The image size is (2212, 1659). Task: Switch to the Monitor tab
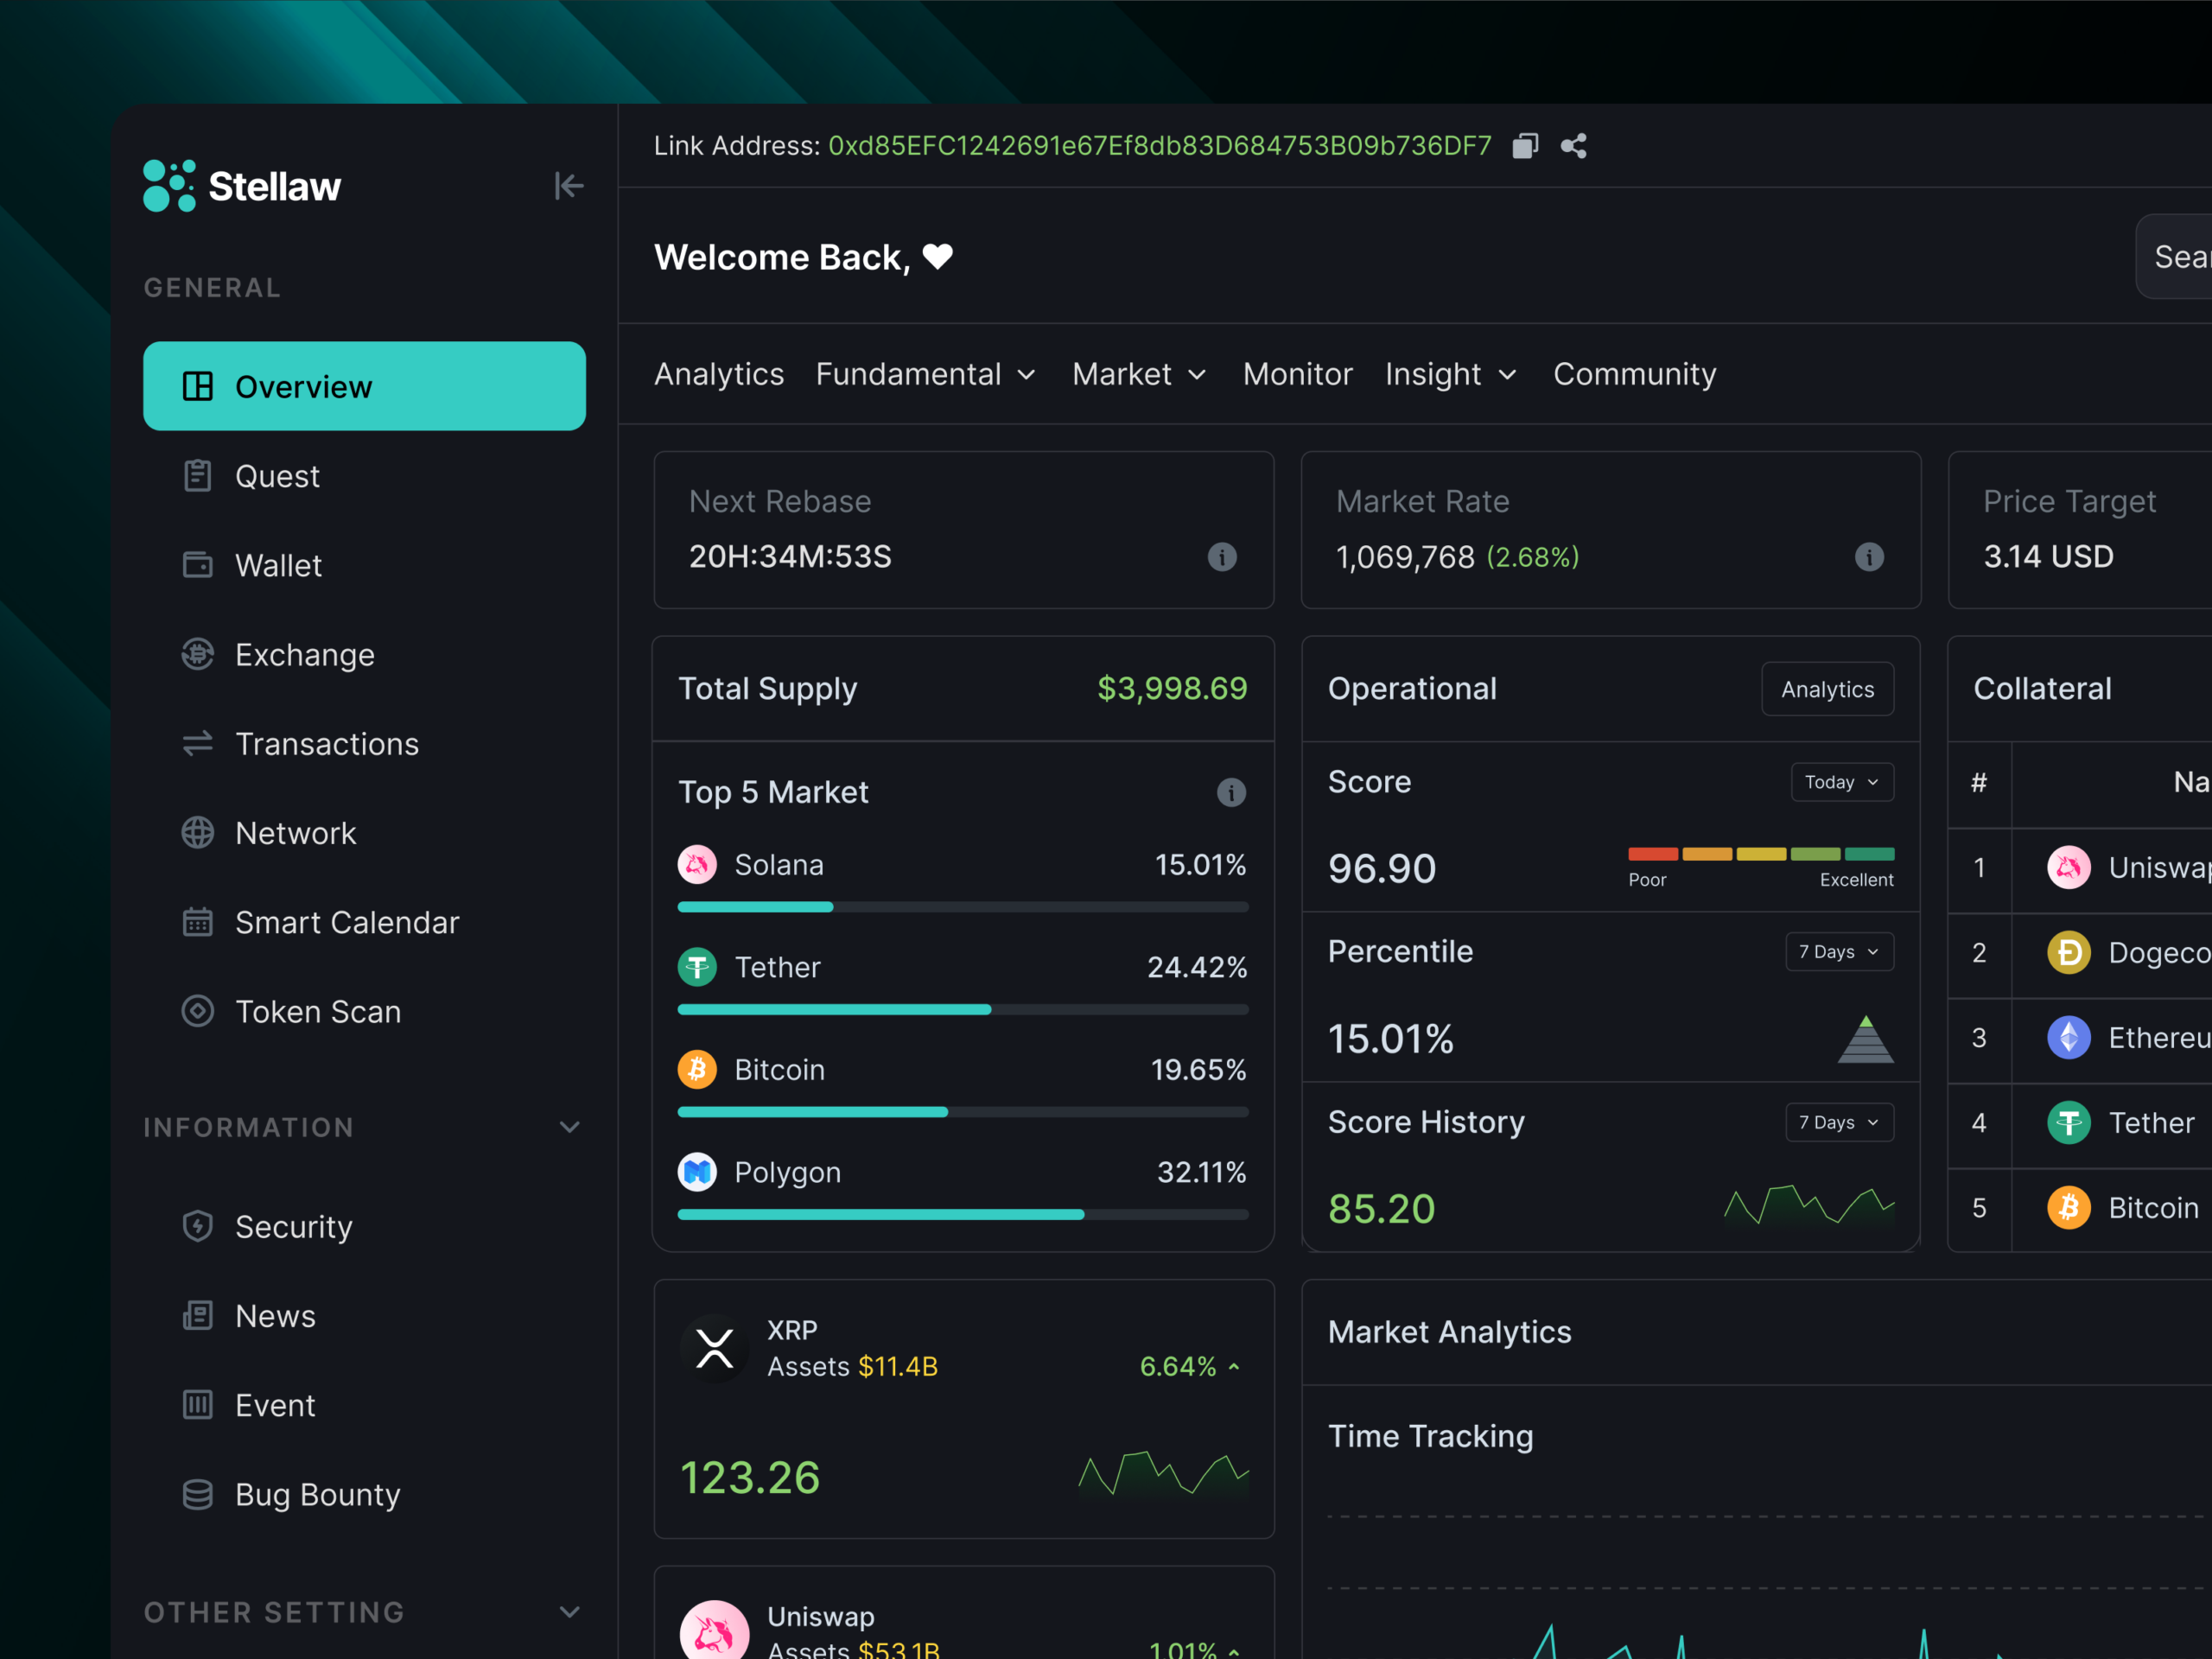coord(1297,374)
